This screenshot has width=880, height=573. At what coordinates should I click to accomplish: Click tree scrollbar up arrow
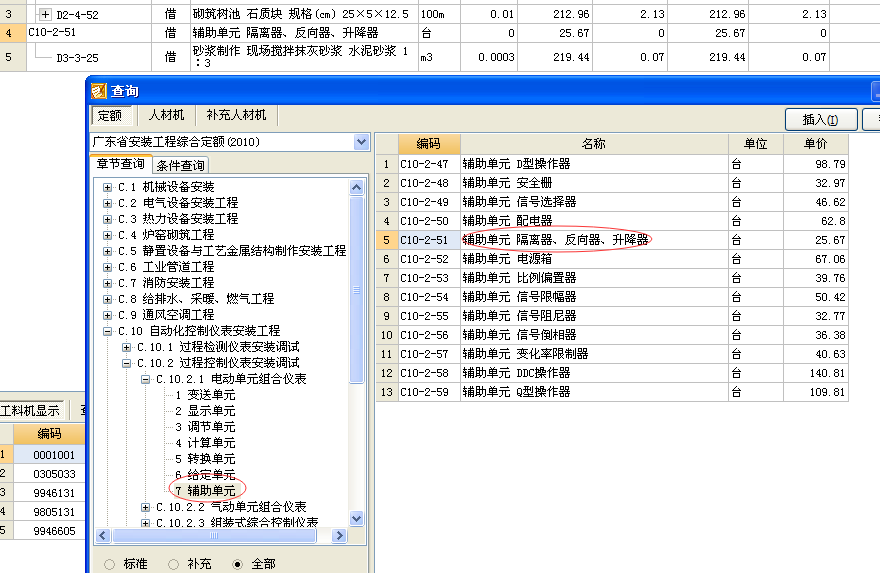[356, 187]
